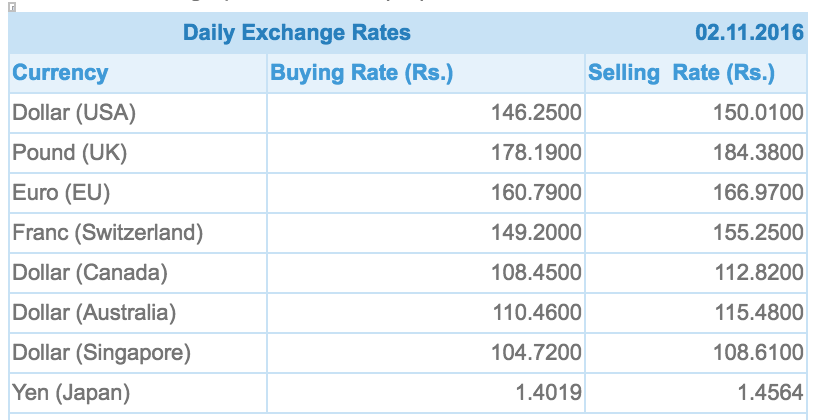824x420 pixels.
Task: Click the Currency column header
Action: coord(60,73)
